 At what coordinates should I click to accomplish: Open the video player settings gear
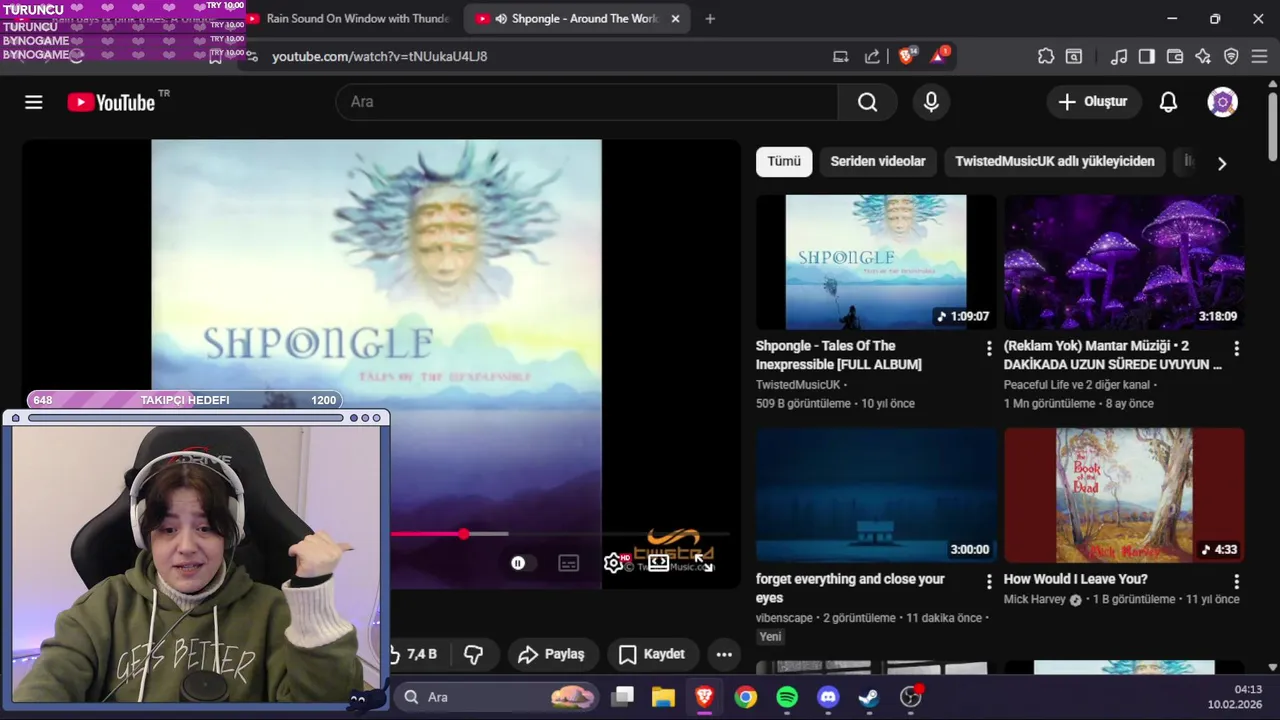point(614,563)
